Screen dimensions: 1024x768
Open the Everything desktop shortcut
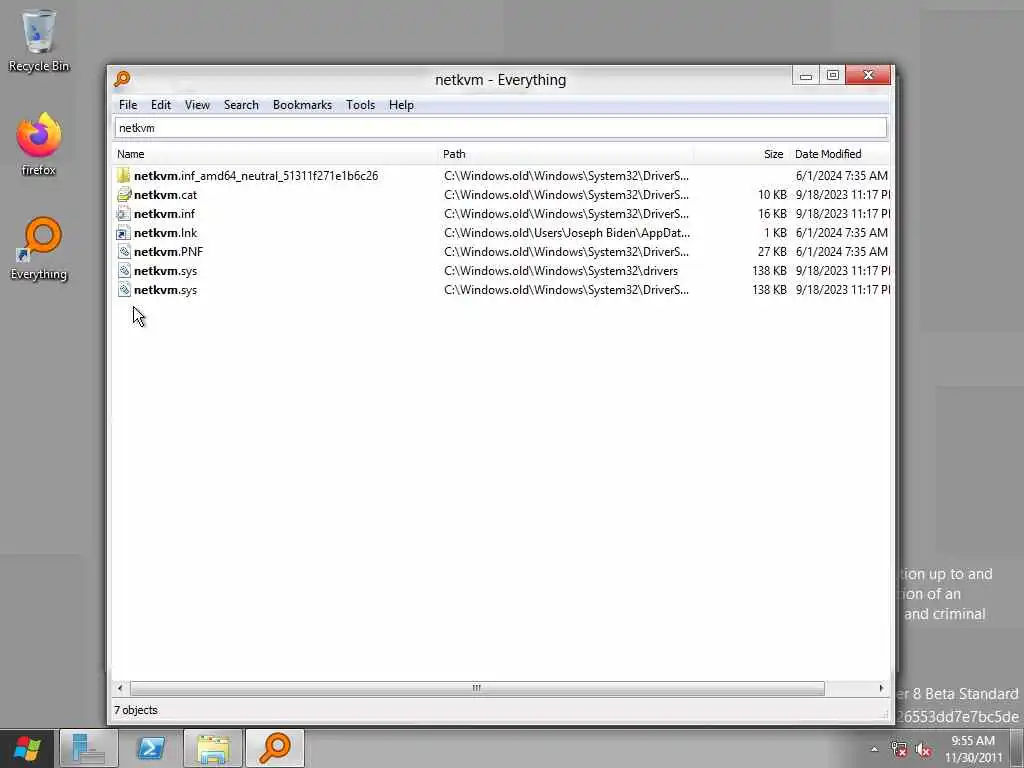point(39,248)
